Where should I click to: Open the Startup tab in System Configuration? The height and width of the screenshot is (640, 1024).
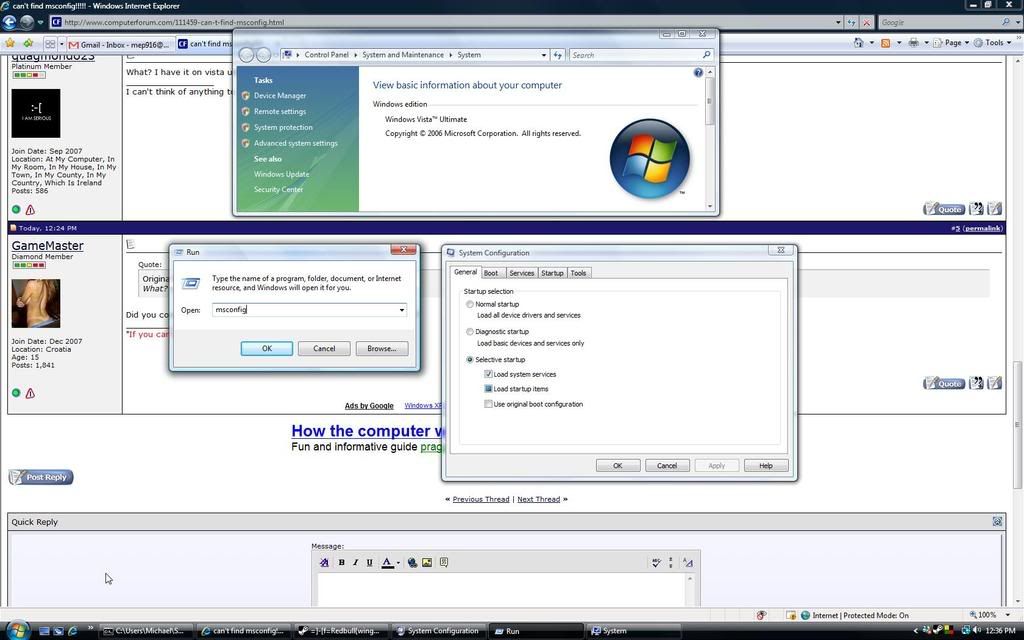552,273
